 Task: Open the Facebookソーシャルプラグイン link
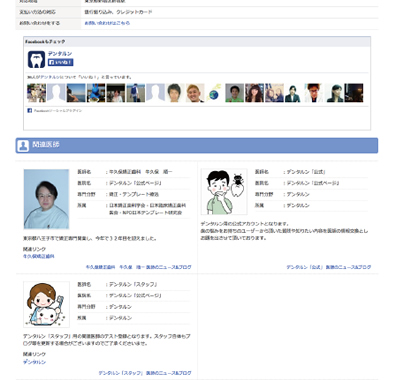pyautogui.click(x=58, y=110)
